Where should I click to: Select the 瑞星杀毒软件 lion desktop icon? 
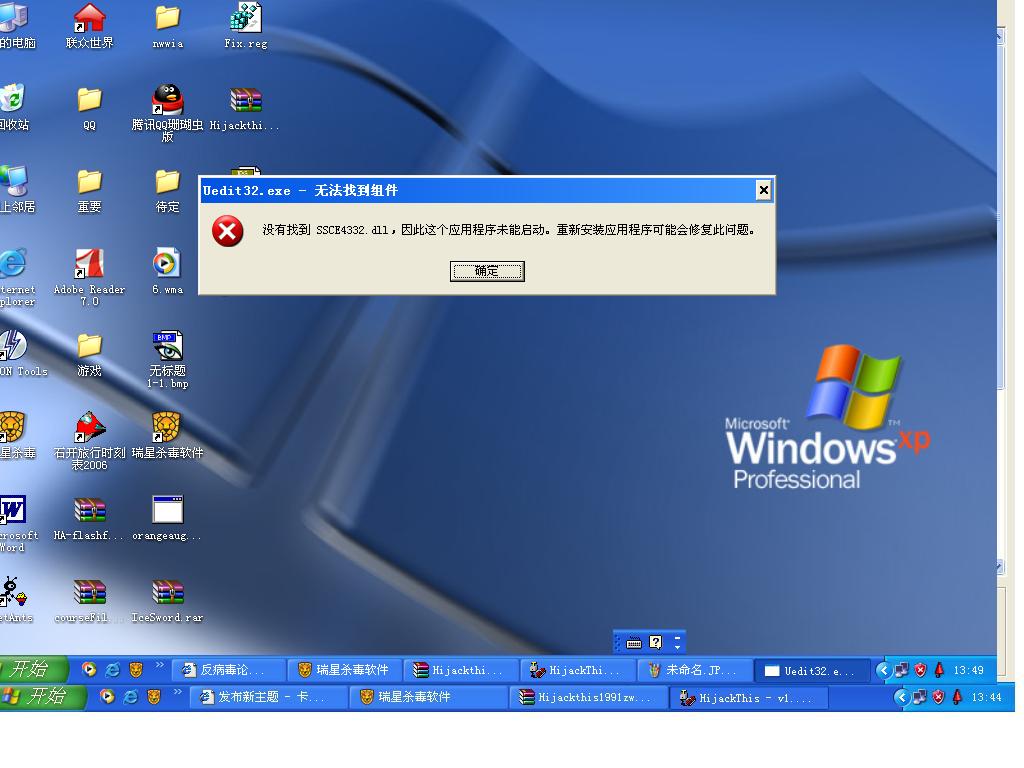pos(168,436)
